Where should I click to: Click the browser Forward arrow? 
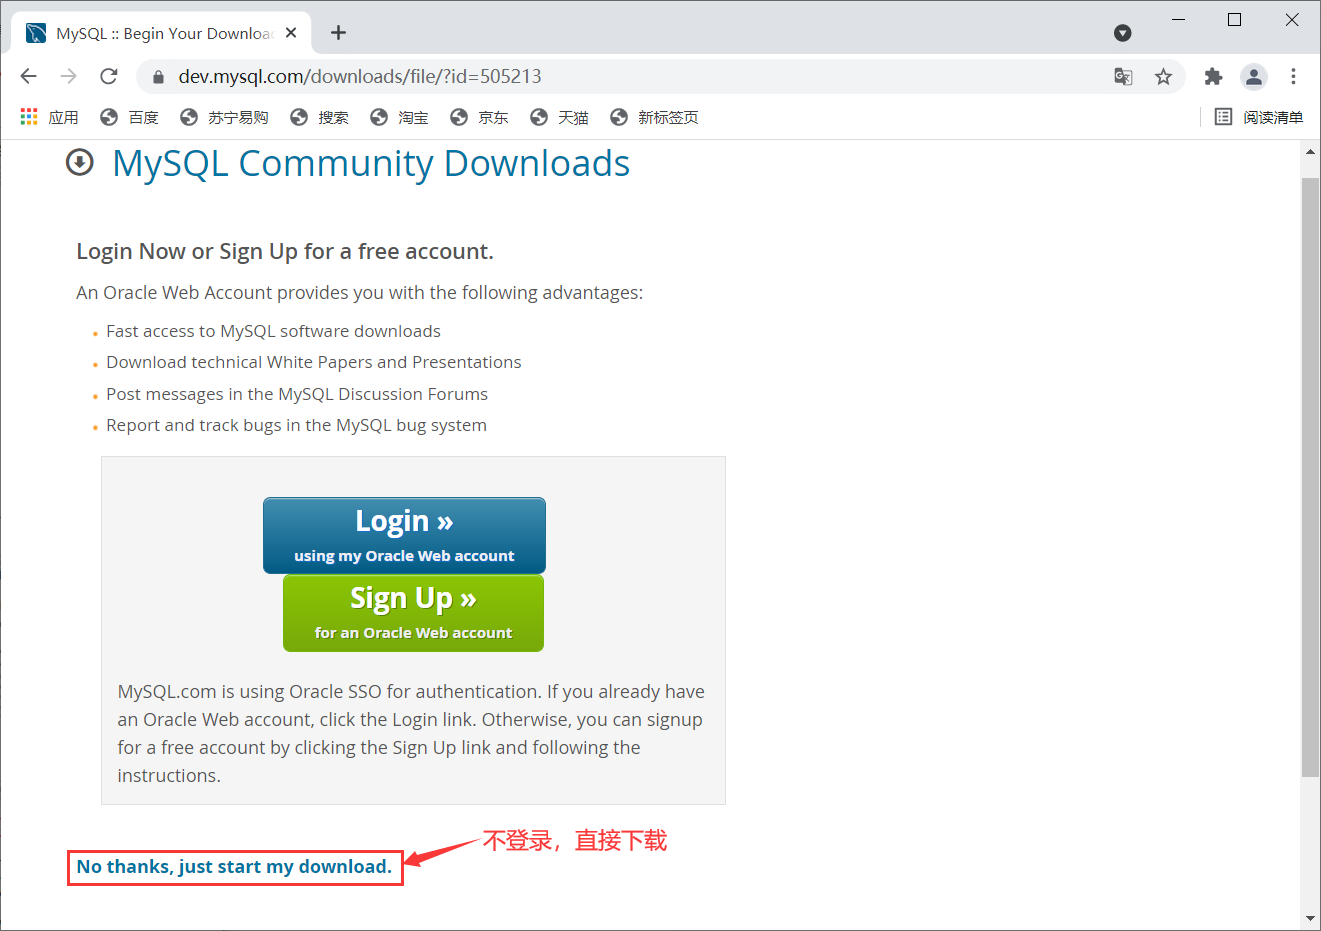[x=68, y=76]
